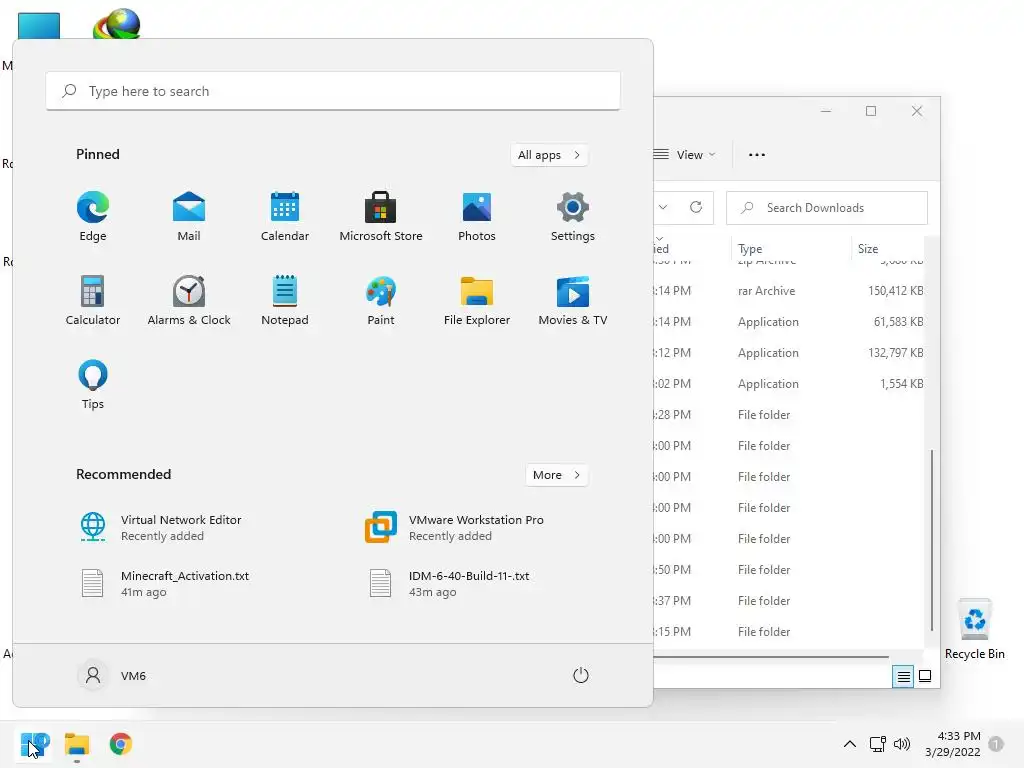Show All apps list

[x=549, y=155]
